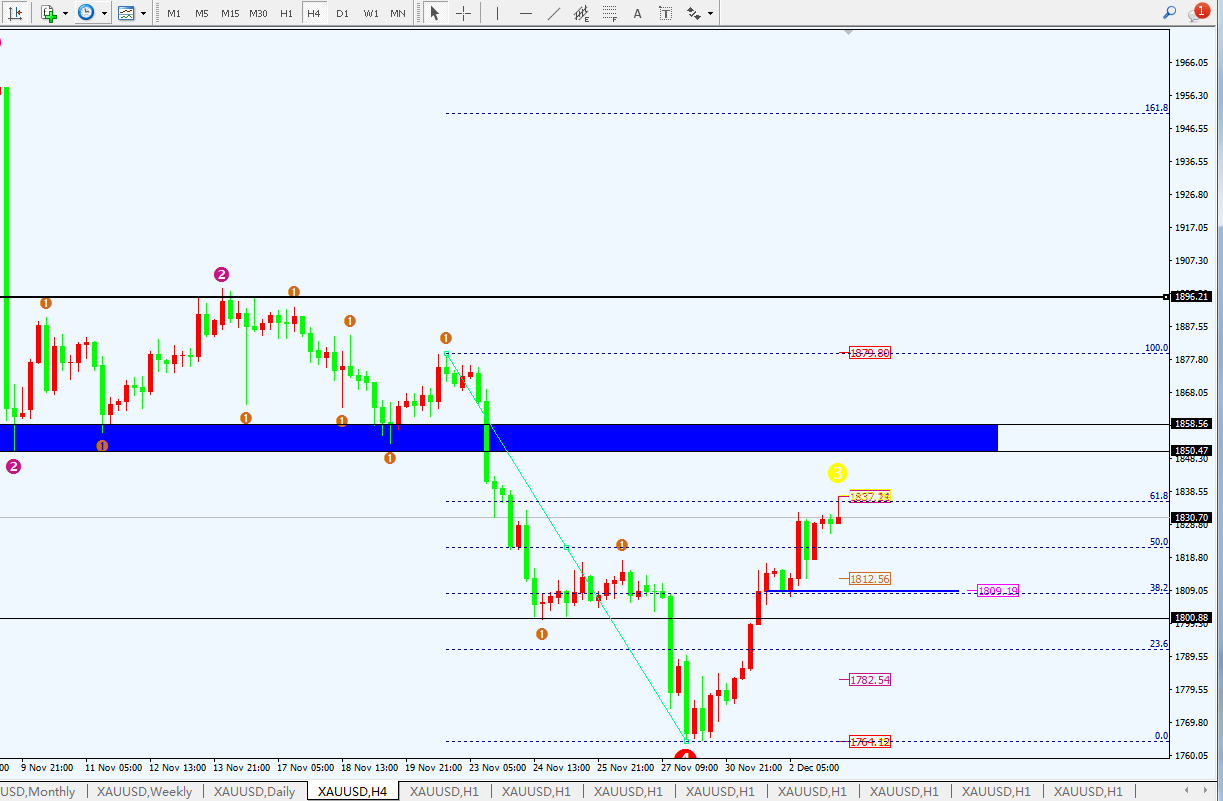Switch to the M30 timeframe
Image resolution: width=1223 pixels, height=801 pixels.
pos(258,13)
